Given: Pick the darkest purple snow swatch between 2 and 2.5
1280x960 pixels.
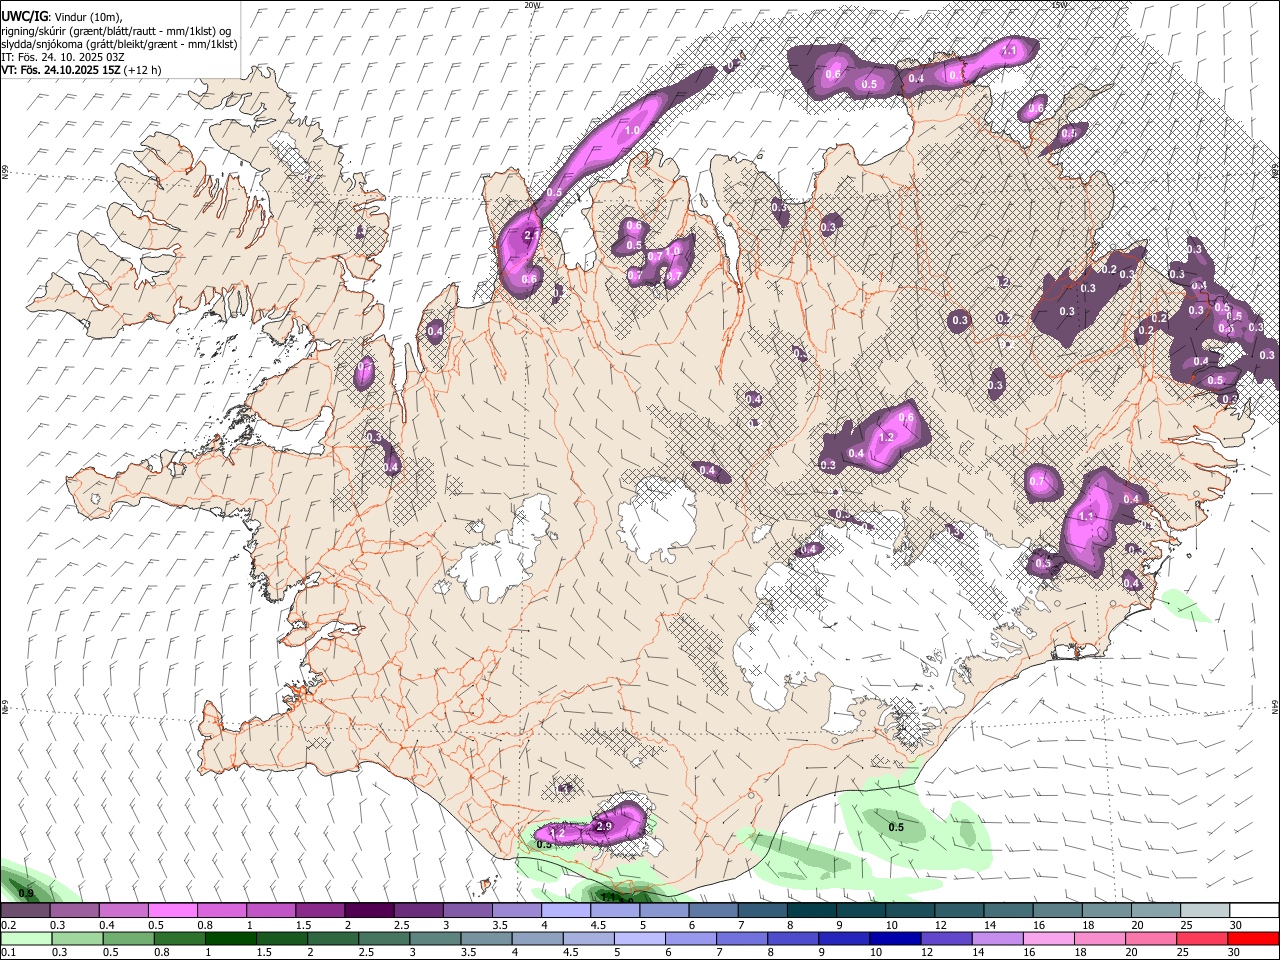Looking at the screenshot, I should (368, 910).
